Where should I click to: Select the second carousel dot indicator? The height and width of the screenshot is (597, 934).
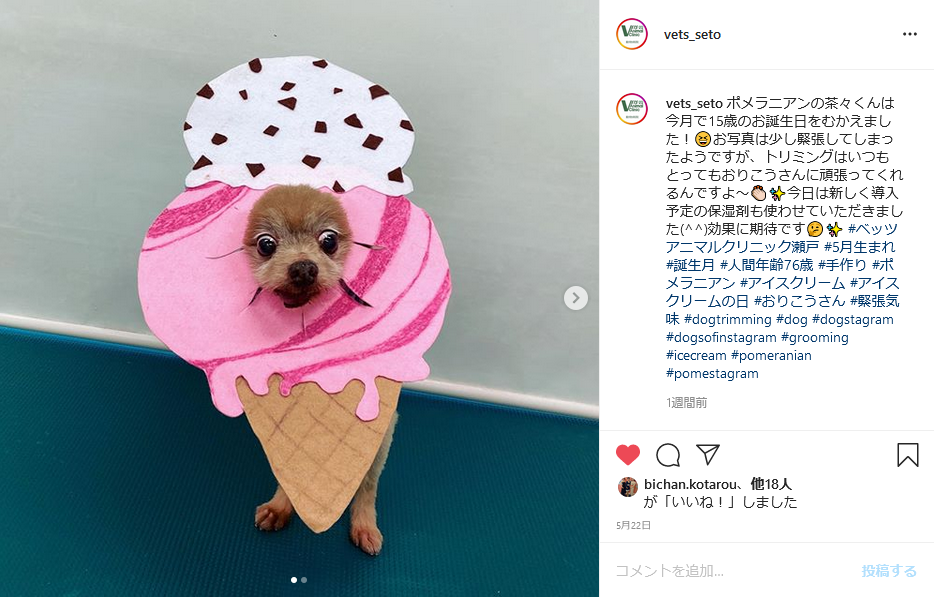(304, 580)
